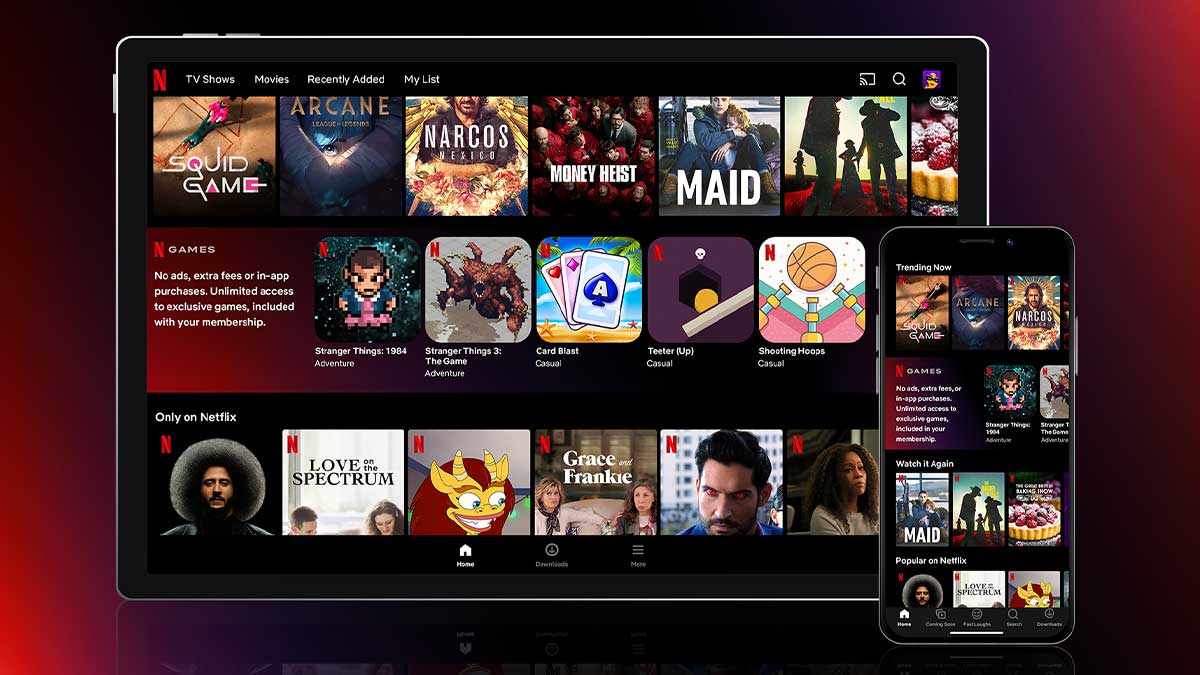1200x675 pixels.
Task: Select the yellow horned cartoon monster thumbnail on the tablet
Action: (x=469, y=482)
